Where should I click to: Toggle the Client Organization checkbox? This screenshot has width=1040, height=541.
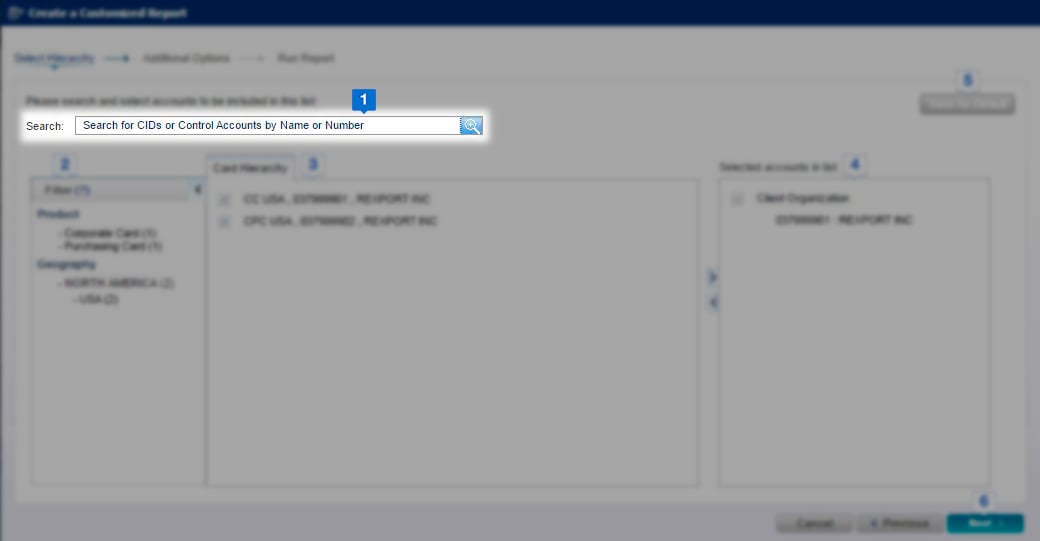[x=737, y=199]
